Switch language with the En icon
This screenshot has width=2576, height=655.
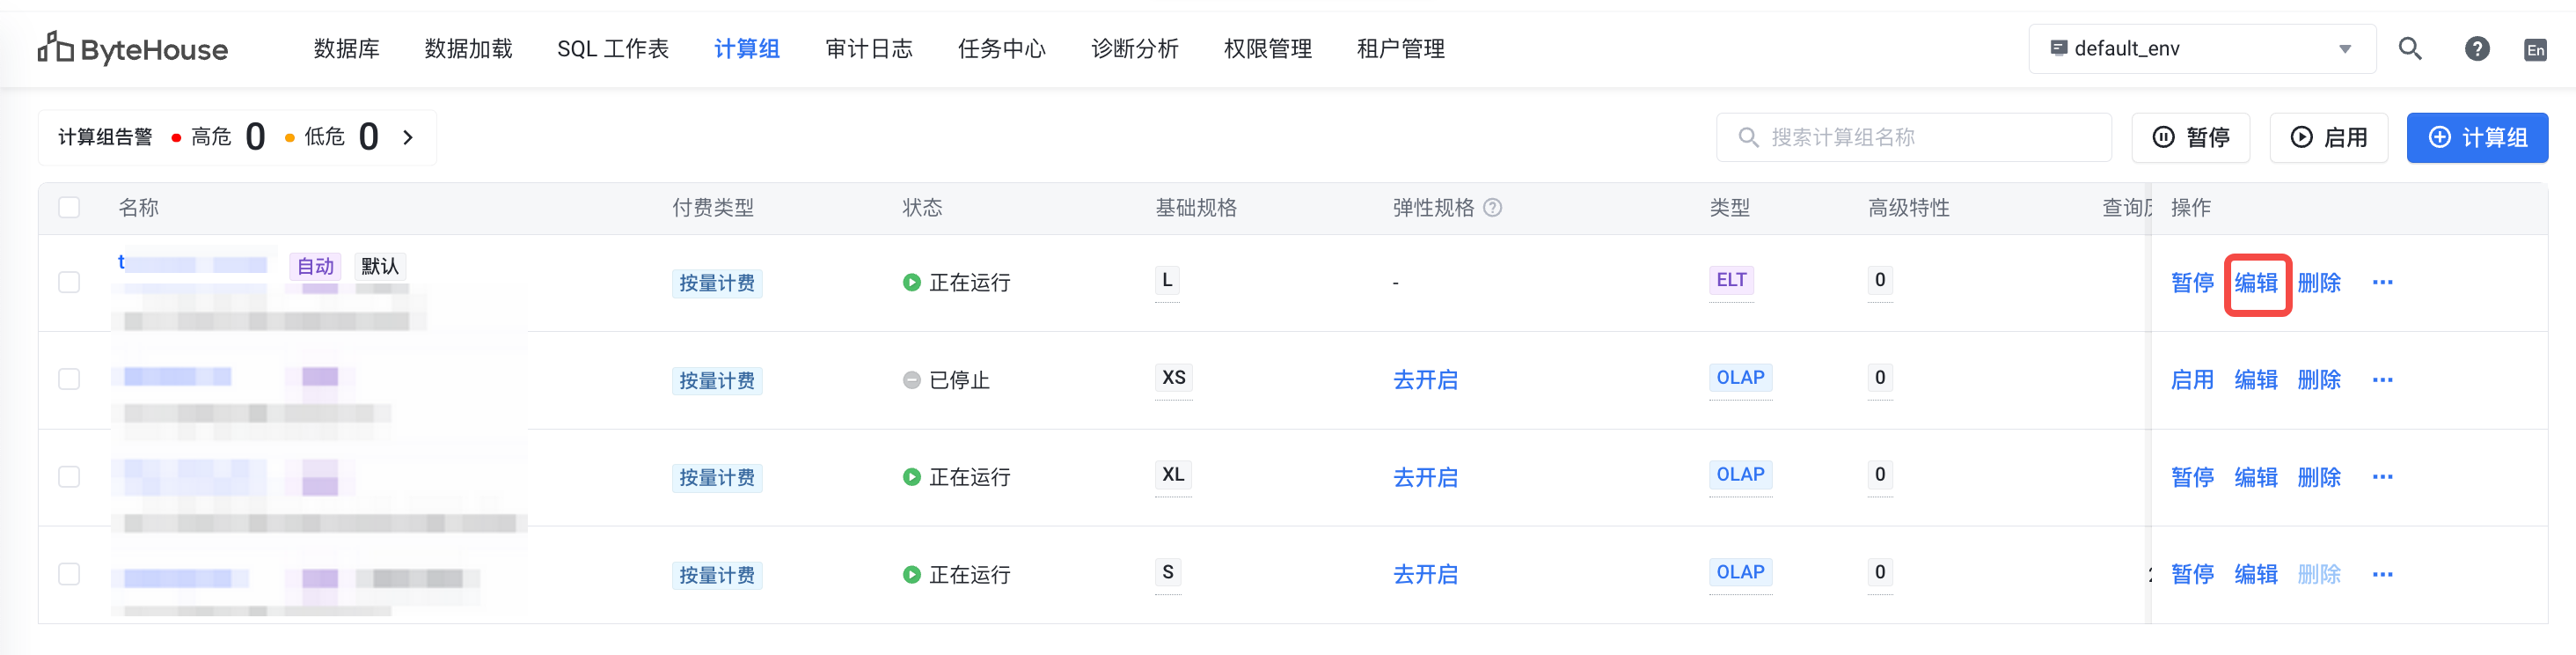pos(2535,49)
